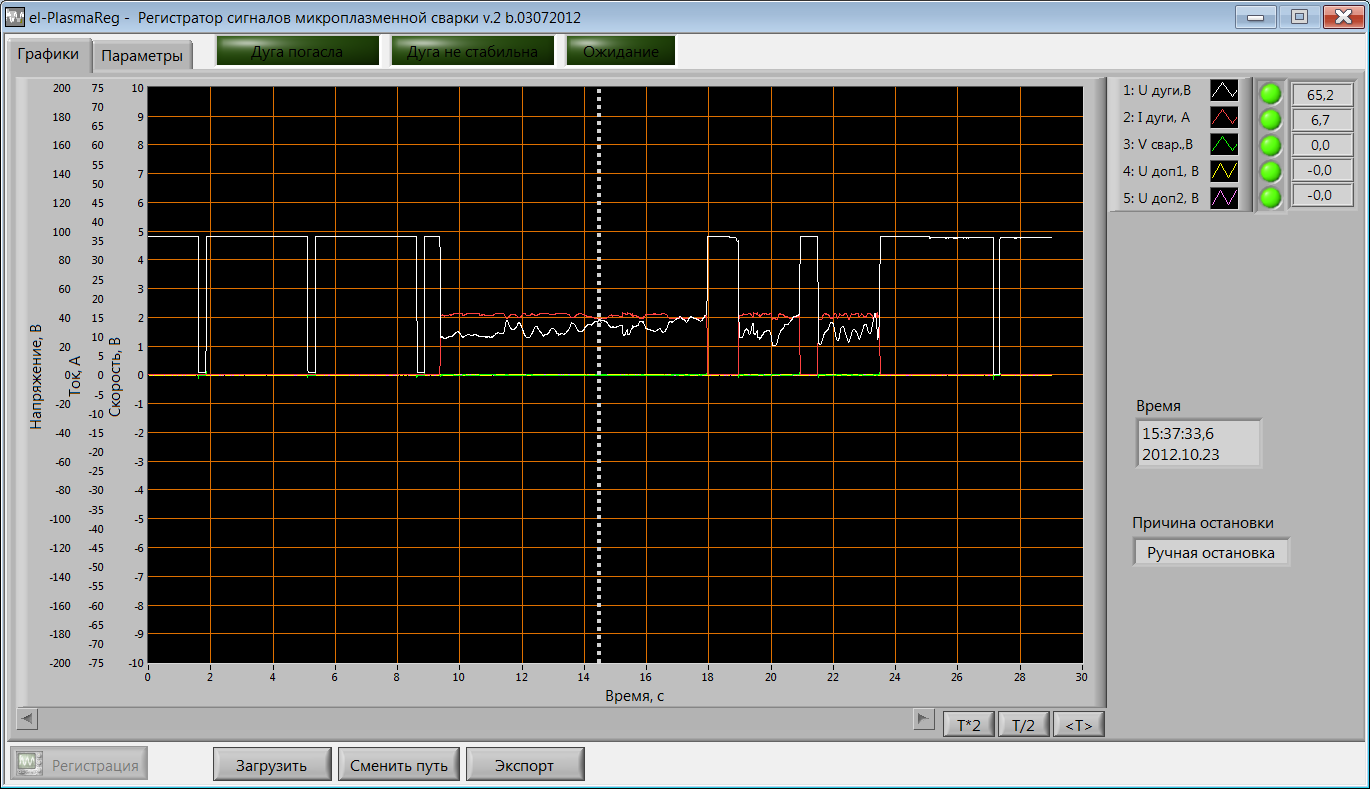Click the T*2 time scale button
The height and width of the screenshot is (789, 1370).
tap(968, 725)
